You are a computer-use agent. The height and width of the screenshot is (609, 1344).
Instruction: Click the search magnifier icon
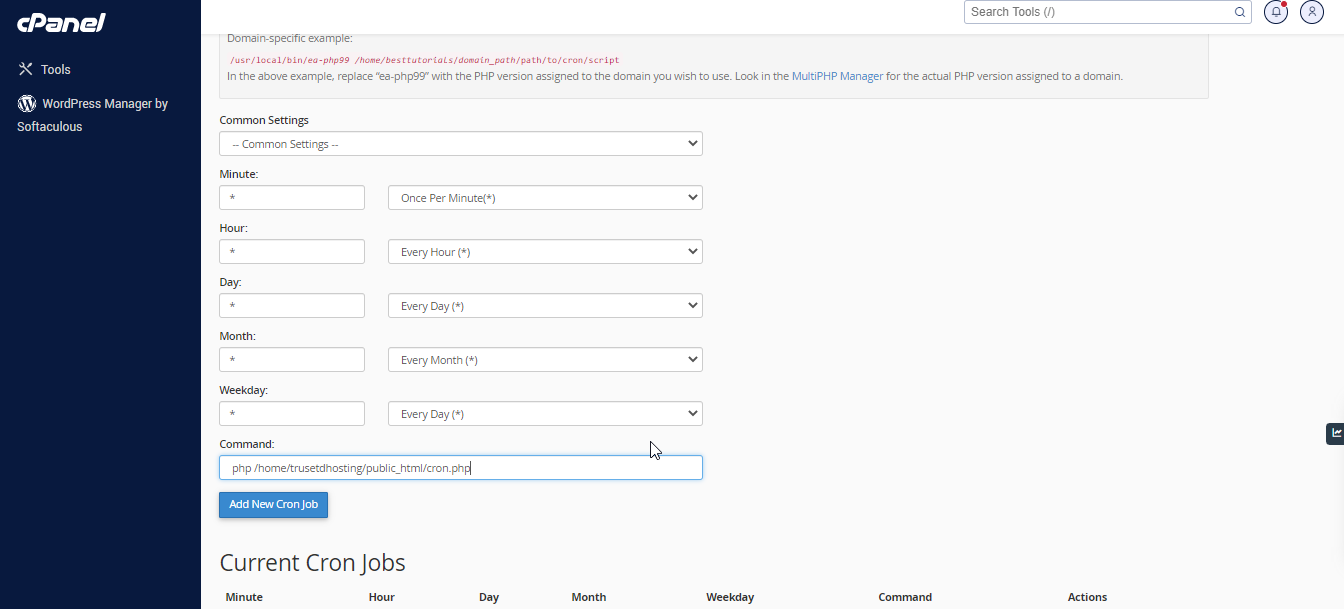point(1240,12)
